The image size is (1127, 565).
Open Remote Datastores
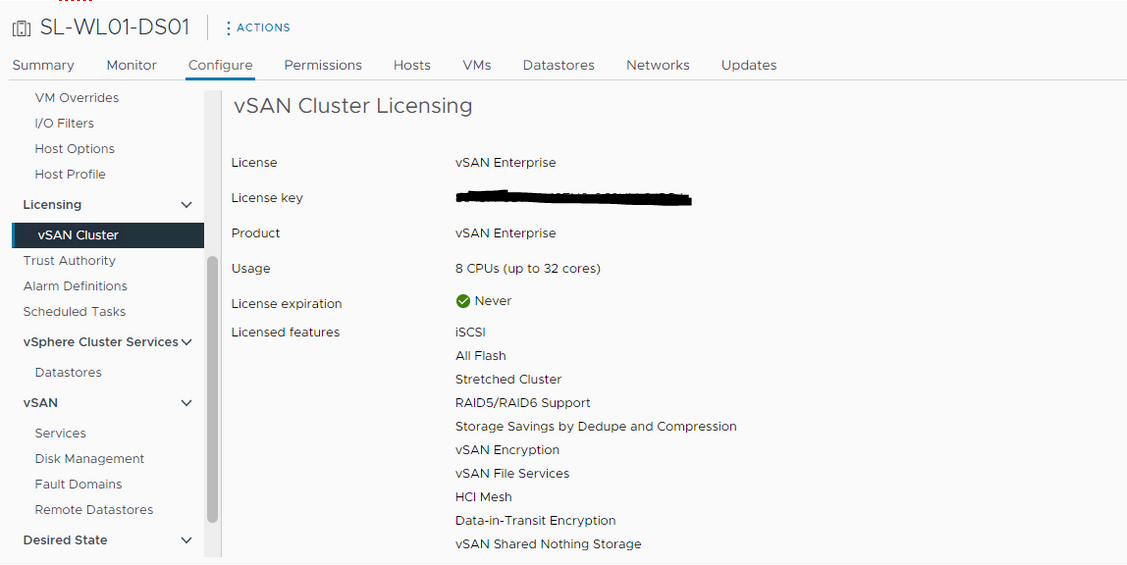click(94, 510)
